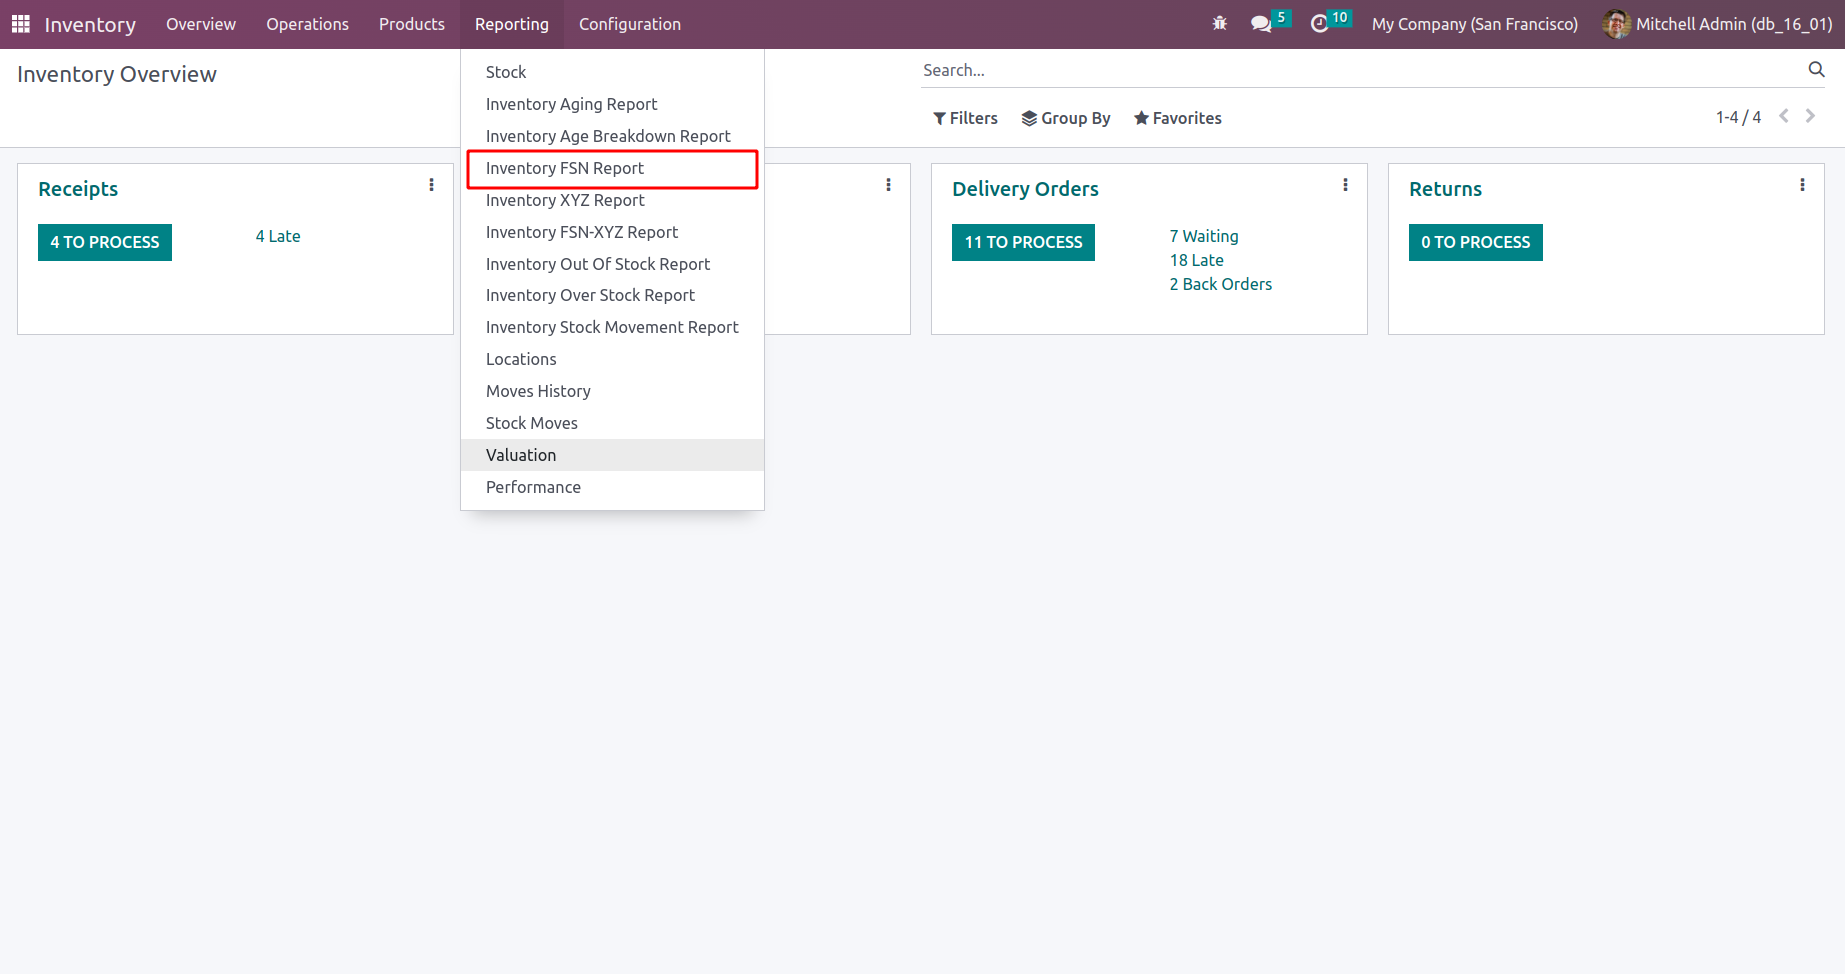Open the Configuration menu

(x=630, y=24)
